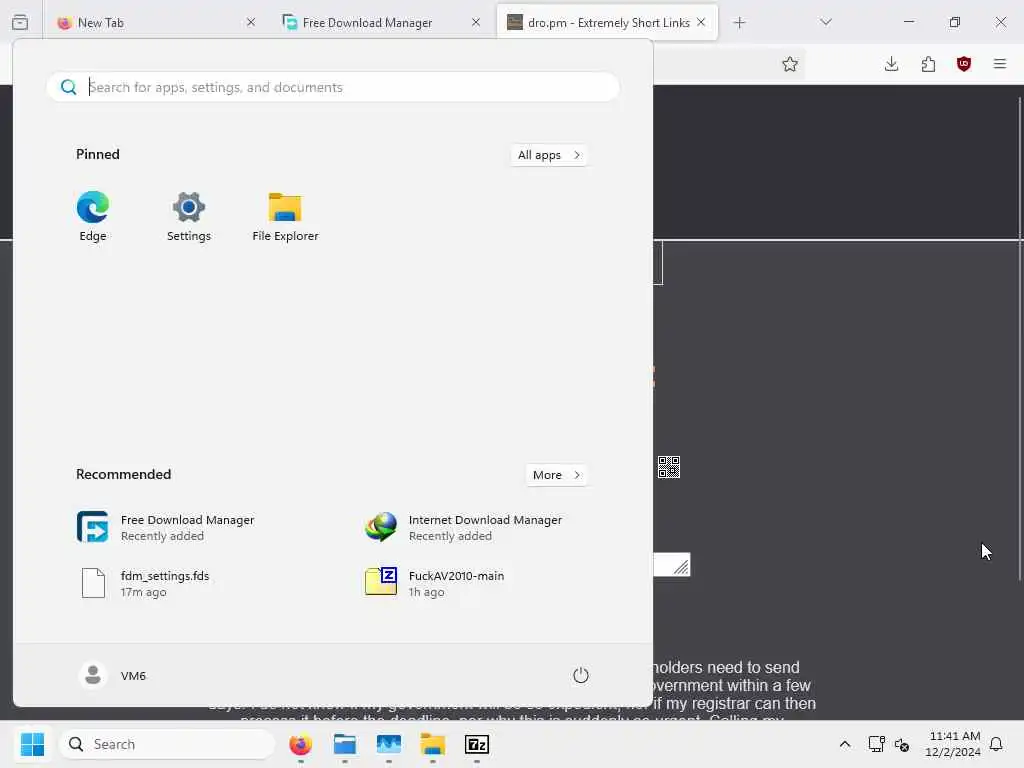Close the Free Download Manager tab
Viewport: 1024px width, 768px height.
475,22
